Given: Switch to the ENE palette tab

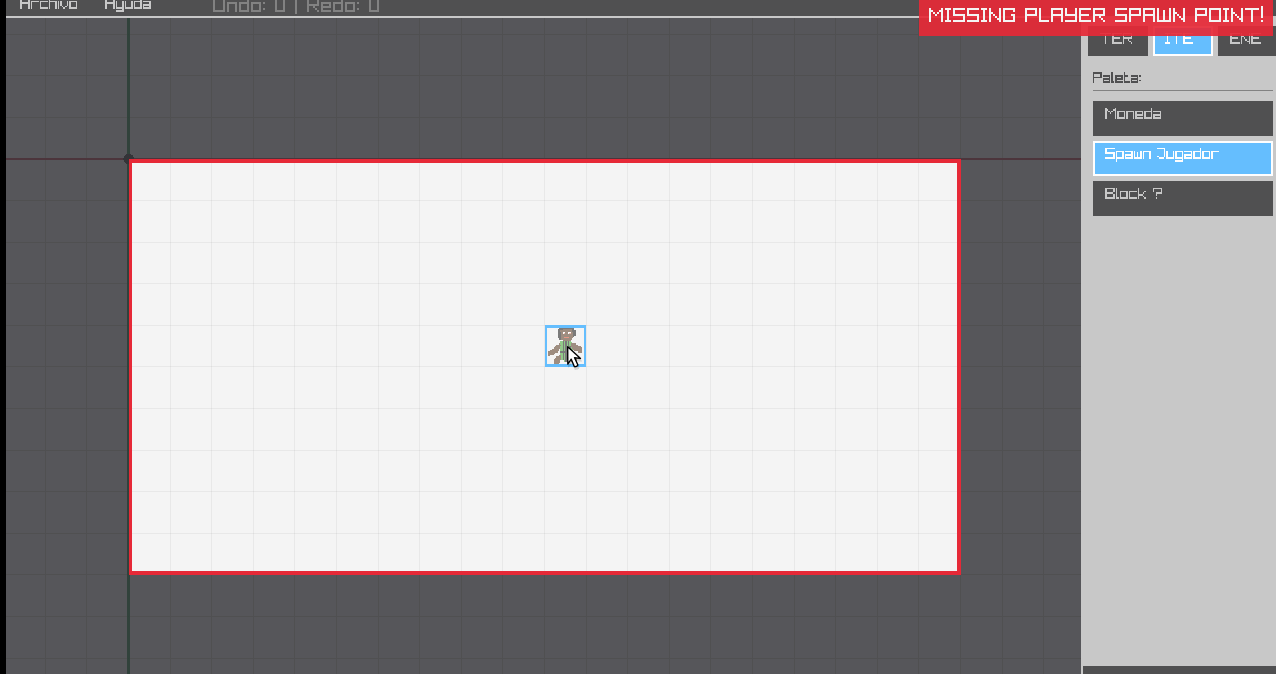Looking at the screenshot, I should (1245, 42).
